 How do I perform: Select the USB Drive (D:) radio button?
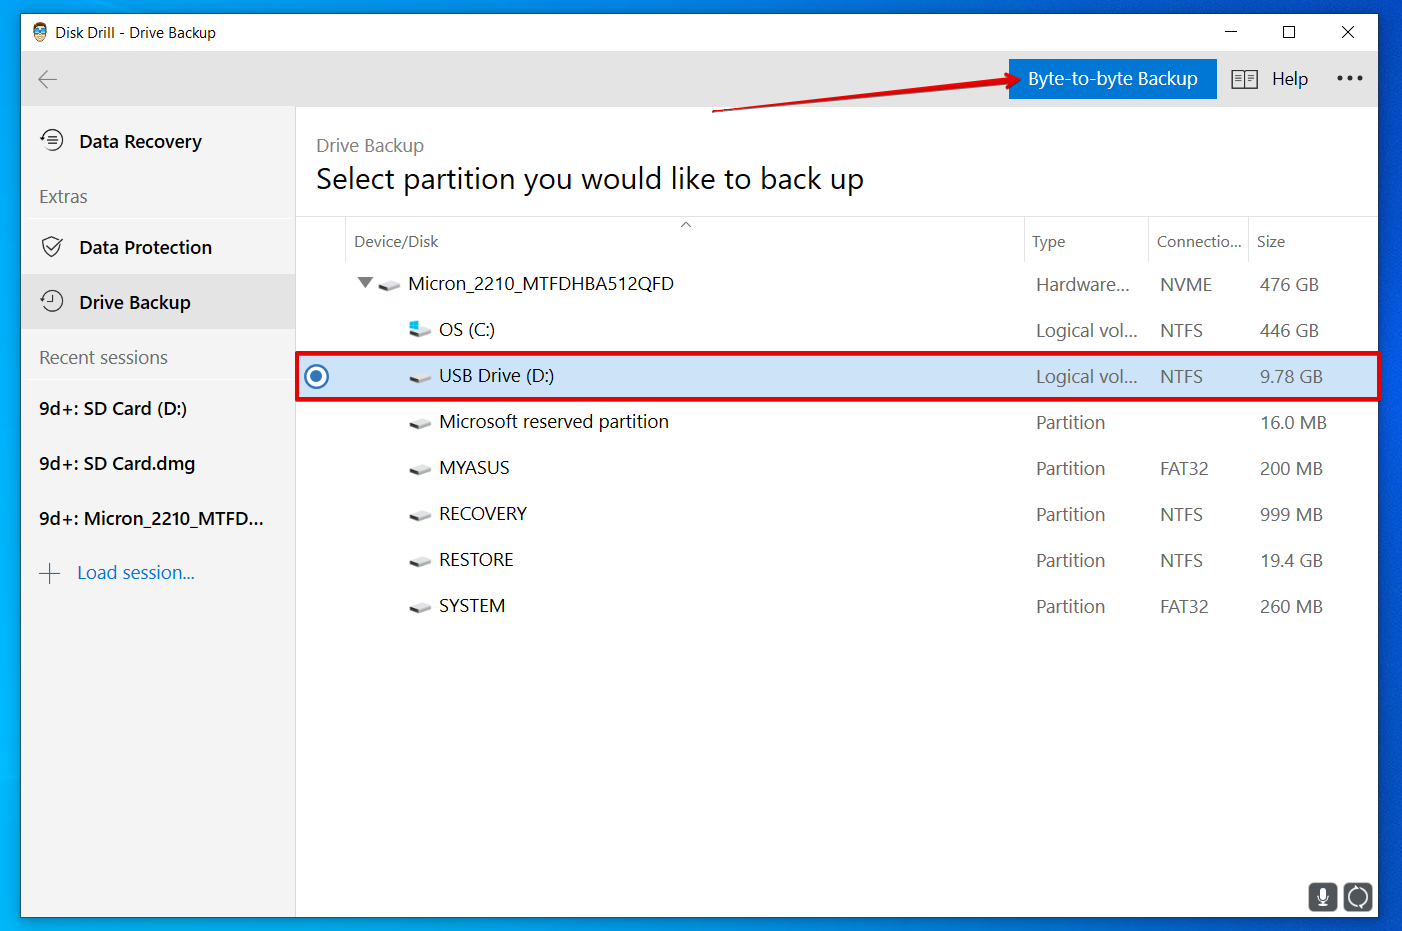click(316, 376)
